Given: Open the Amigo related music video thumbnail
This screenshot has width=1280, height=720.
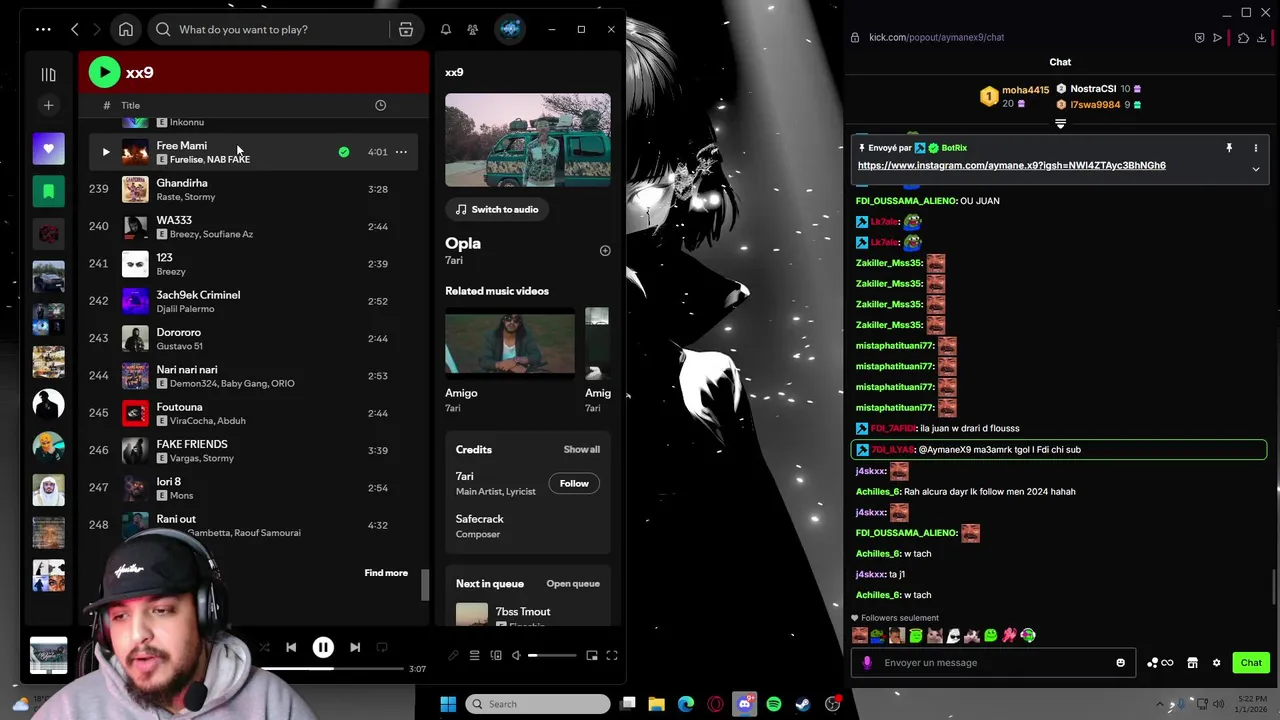Looking at the screenshot, I should click(510, 344).
